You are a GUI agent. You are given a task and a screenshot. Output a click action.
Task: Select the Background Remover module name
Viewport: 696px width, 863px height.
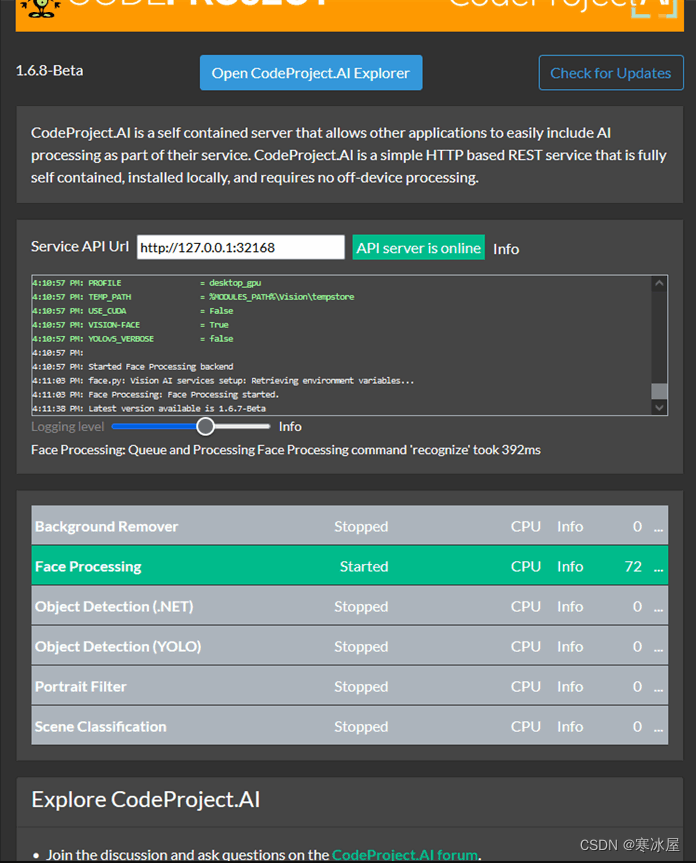pos(106,527)
